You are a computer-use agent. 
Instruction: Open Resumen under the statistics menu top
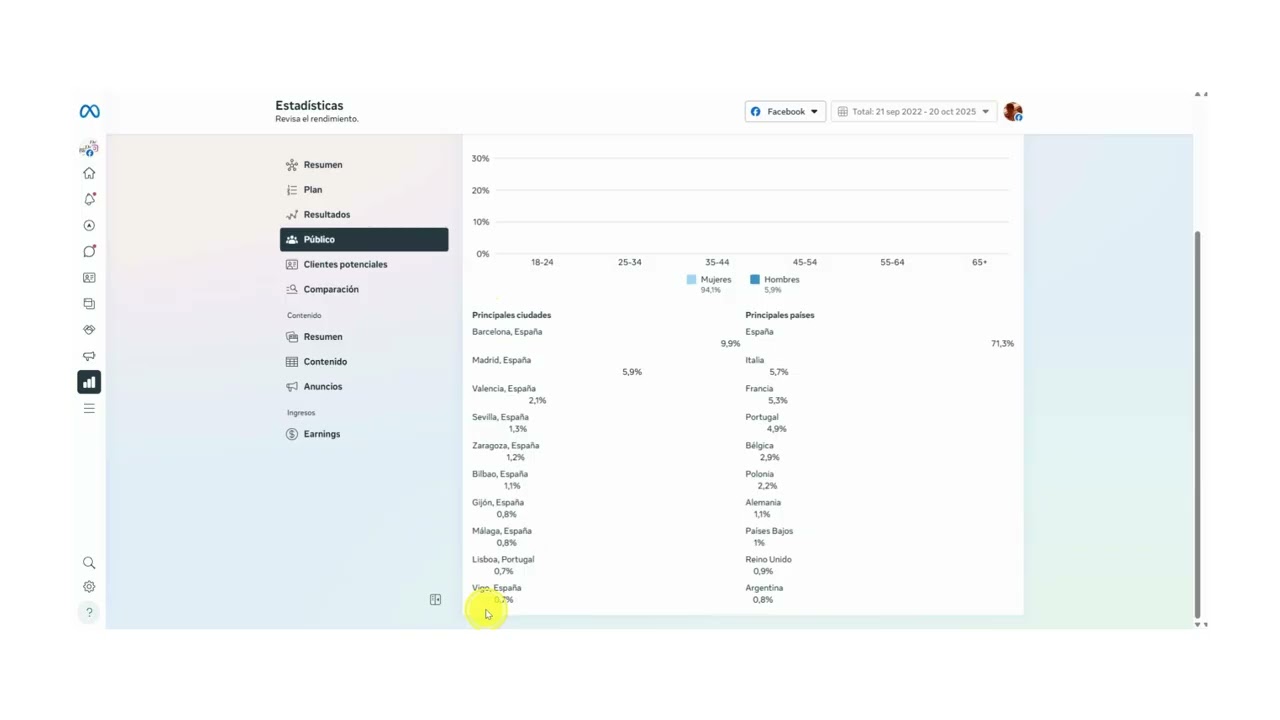(x=364, y=165)
